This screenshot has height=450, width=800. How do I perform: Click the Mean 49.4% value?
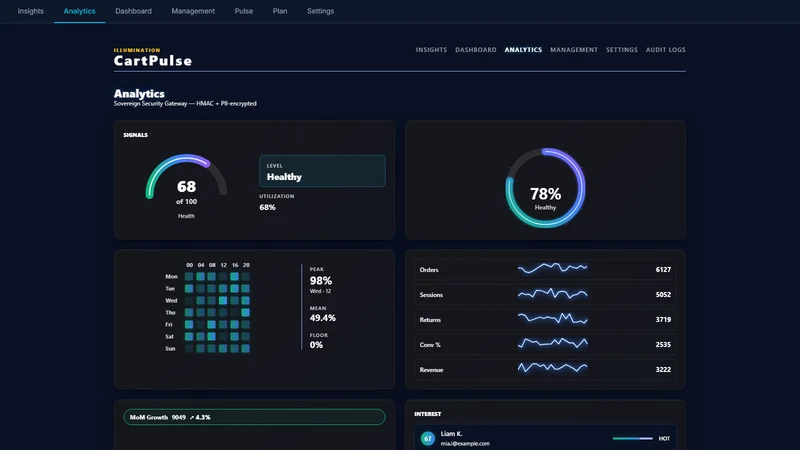coord(322,318)
